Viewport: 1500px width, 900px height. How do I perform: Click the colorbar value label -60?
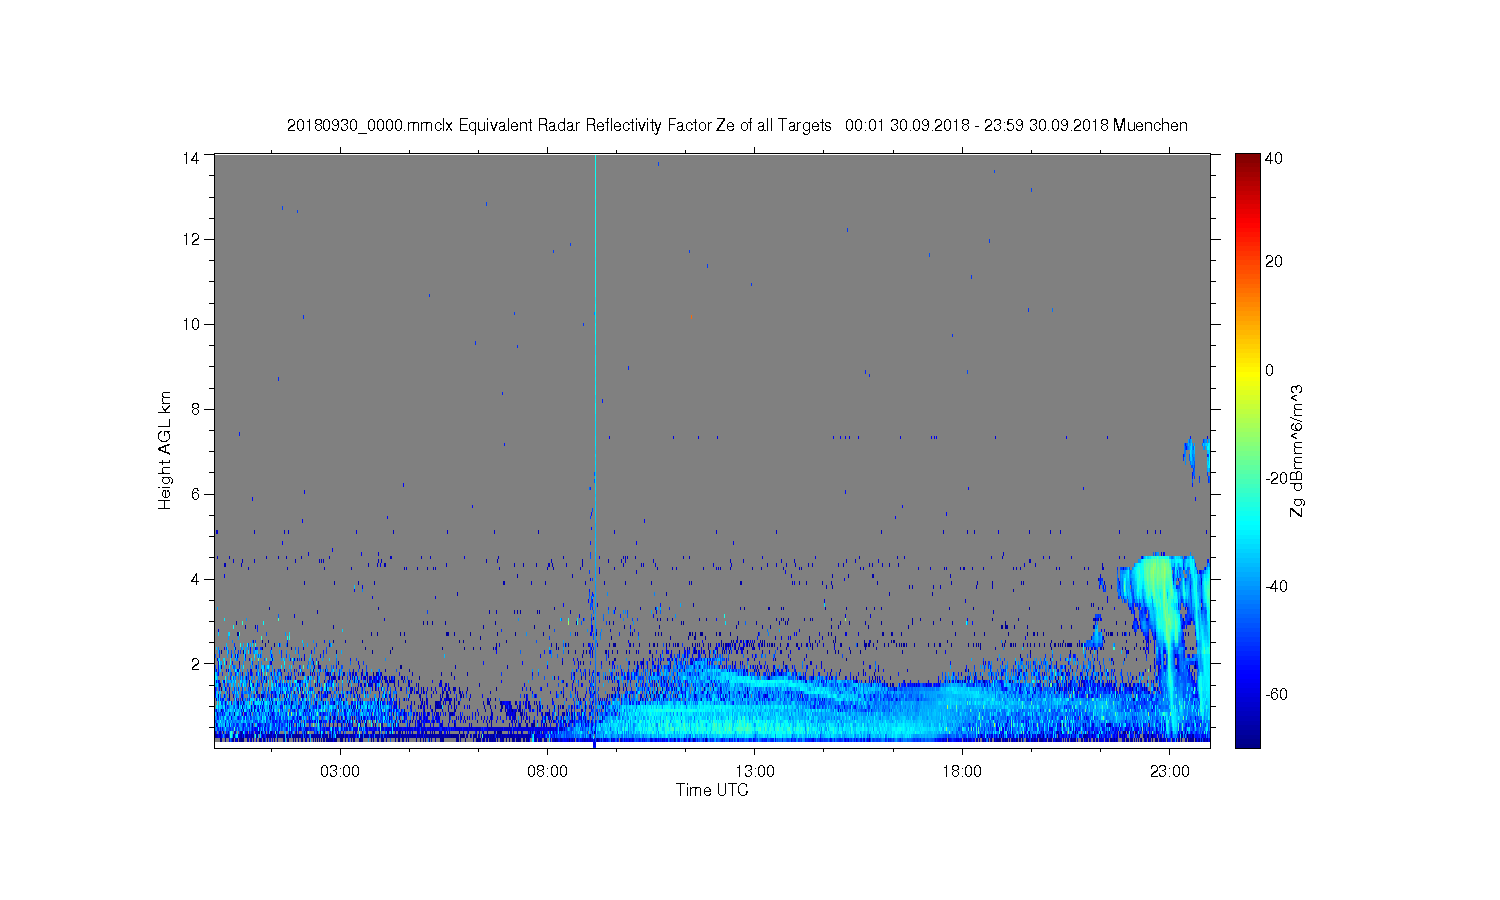point(1276,694)
